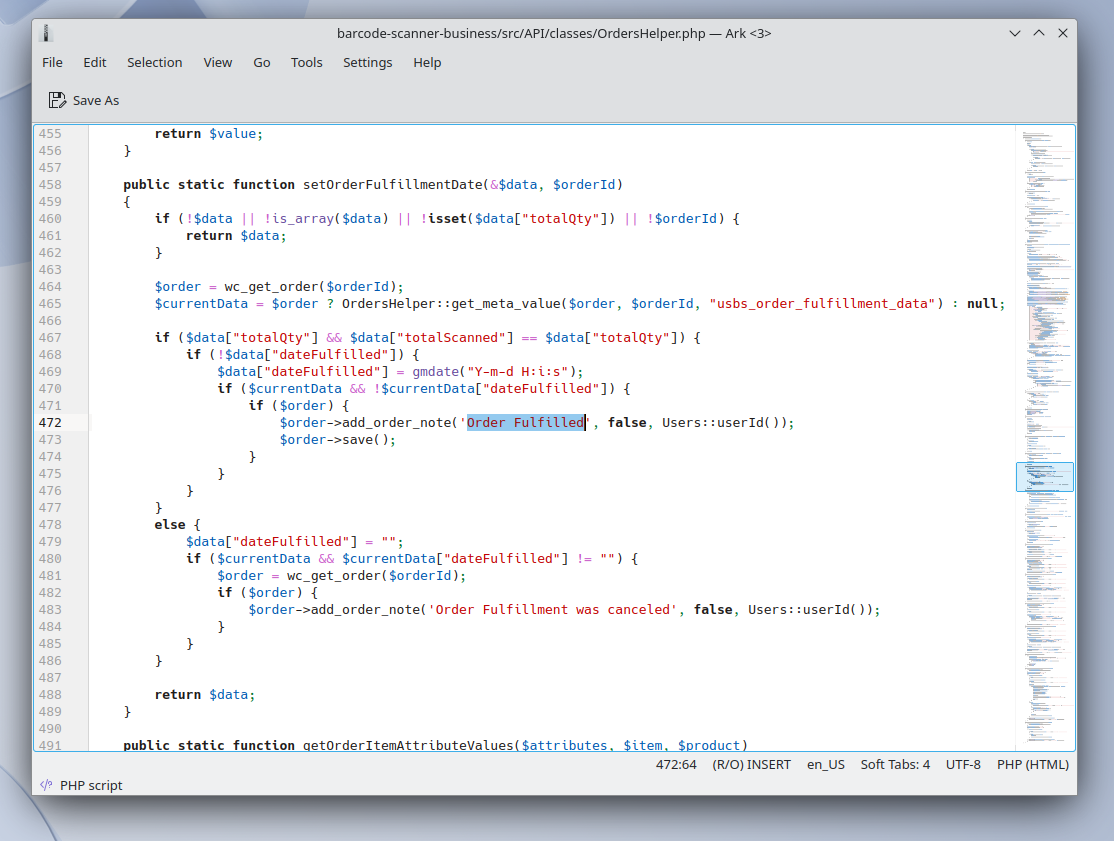Open the UTF-8 encoding selector
The width and height of the screenshot is (1114, 841).
[x=963, y=764]
